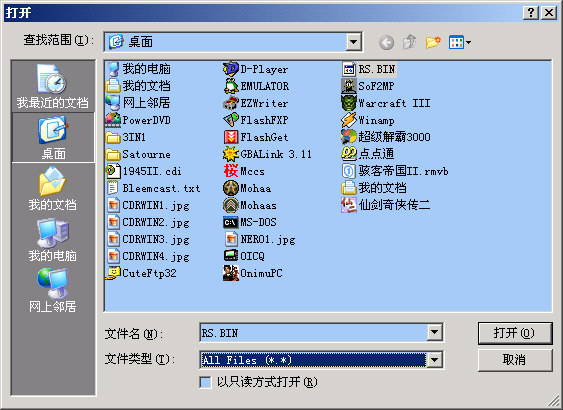Select the MS-DOS shortcut icon
The image size is (563, 410).
click(x=231, y=222)
